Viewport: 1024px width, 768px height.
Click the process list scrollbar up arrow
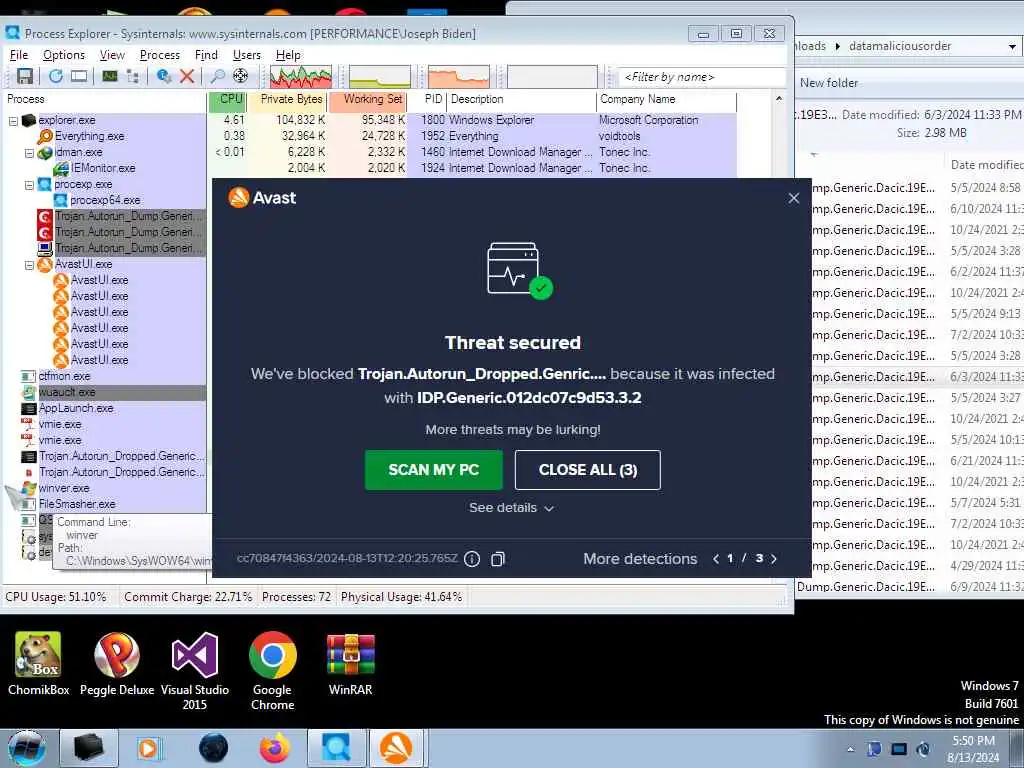(x=779, y=99)
